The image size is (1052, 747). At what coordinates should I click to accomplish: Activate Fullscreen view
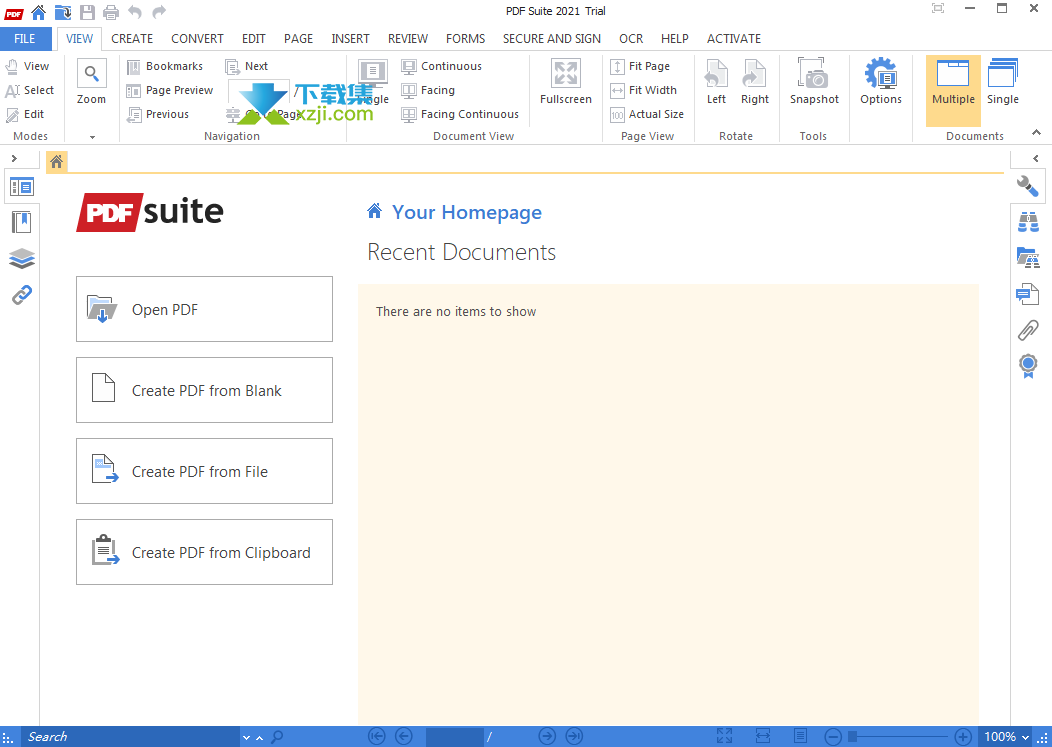click(x=566, y=82)
